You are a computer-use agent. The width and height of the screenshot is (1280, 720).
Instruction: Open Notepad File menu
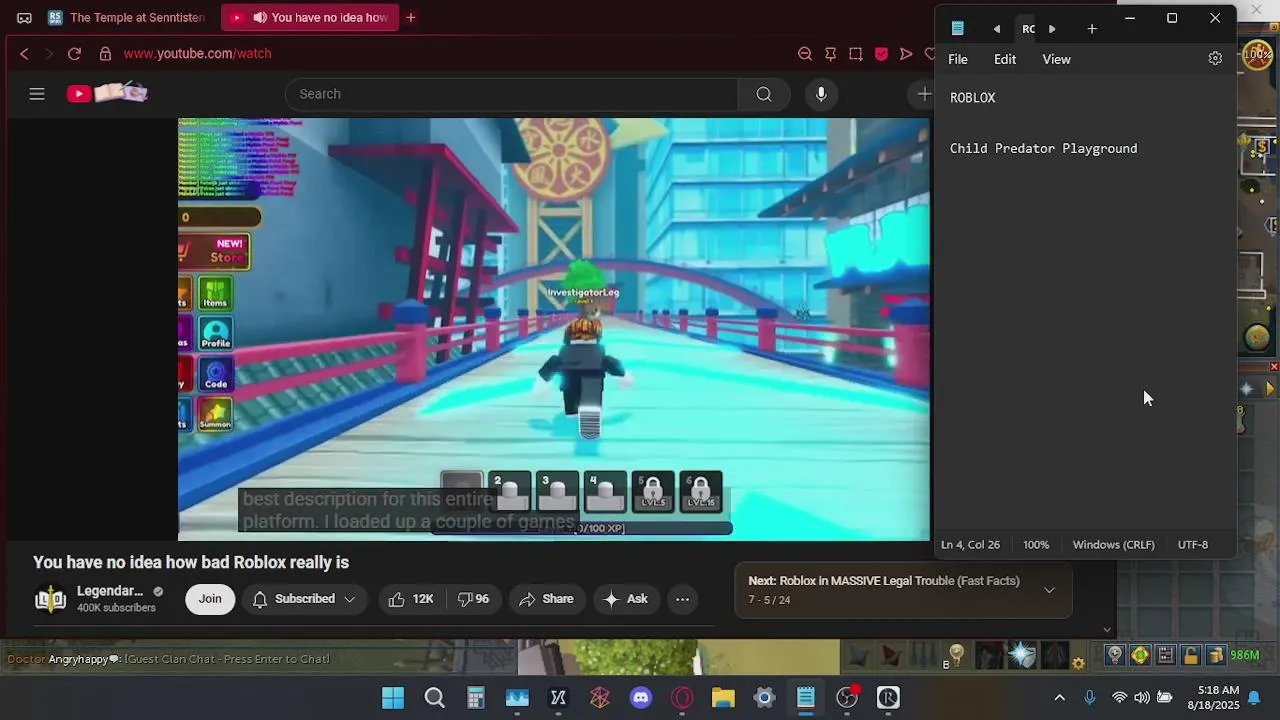(958, 59)
